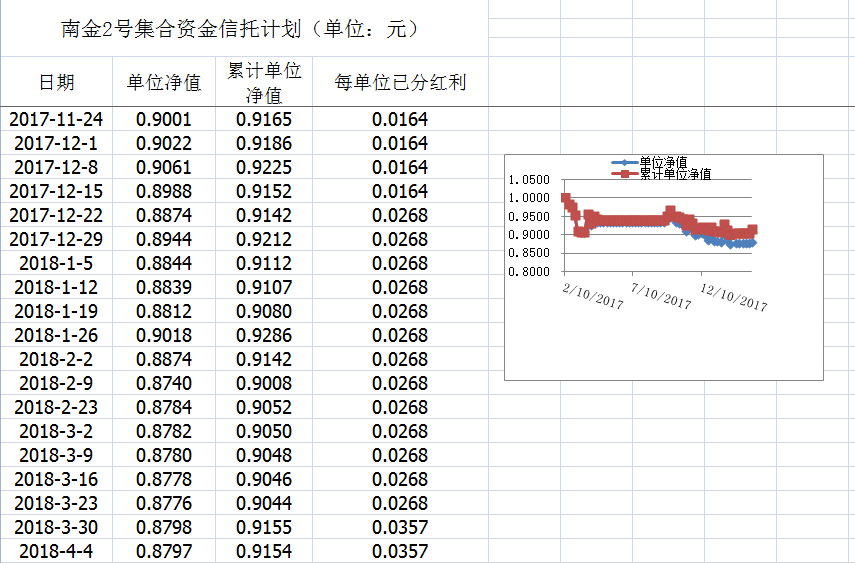The height and width of the screenshot is (563, 855).
Task: Click the 1.0500 label on chart axis
Action: point(528,180)
